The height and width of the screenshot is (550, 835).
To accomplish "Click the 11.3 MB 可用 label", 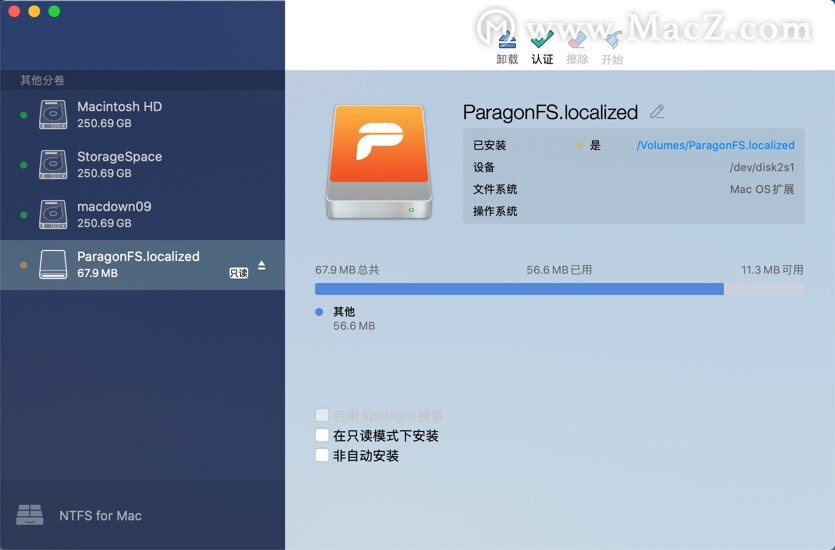I will (x=772, y=270).
